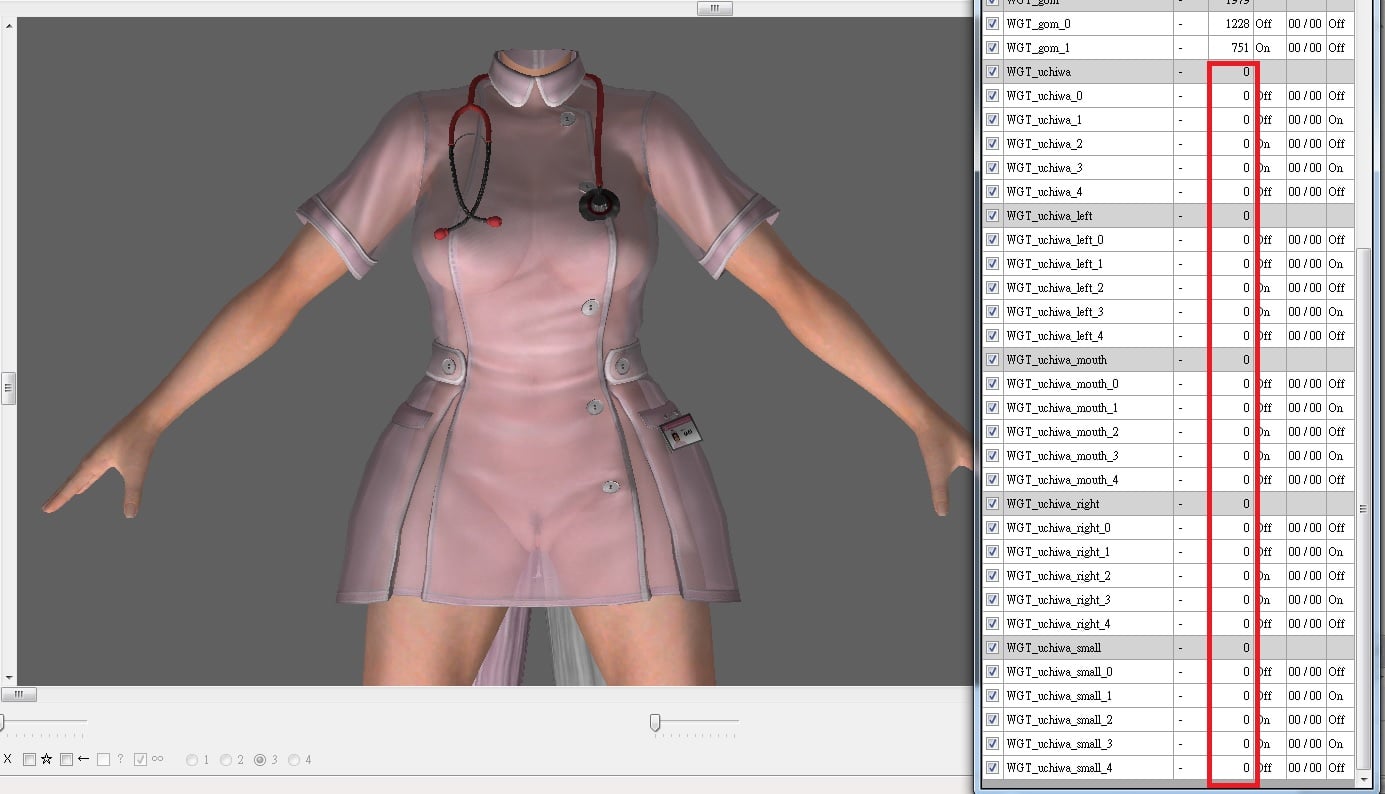Click the viewport's top horizontal scroll thumb

pyautogui.click(x=714, y=8)
